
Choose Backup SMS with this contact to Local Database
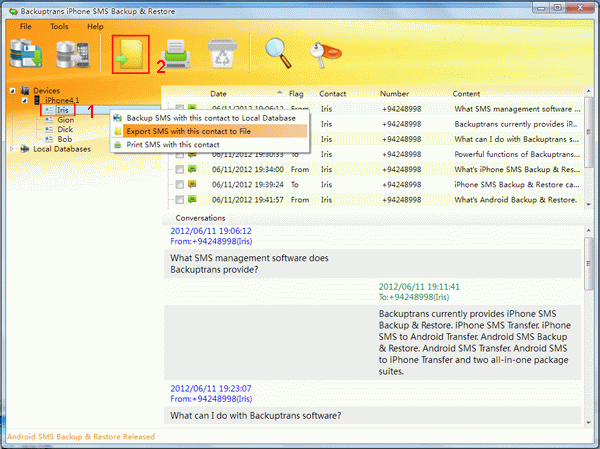coord(209,118)
